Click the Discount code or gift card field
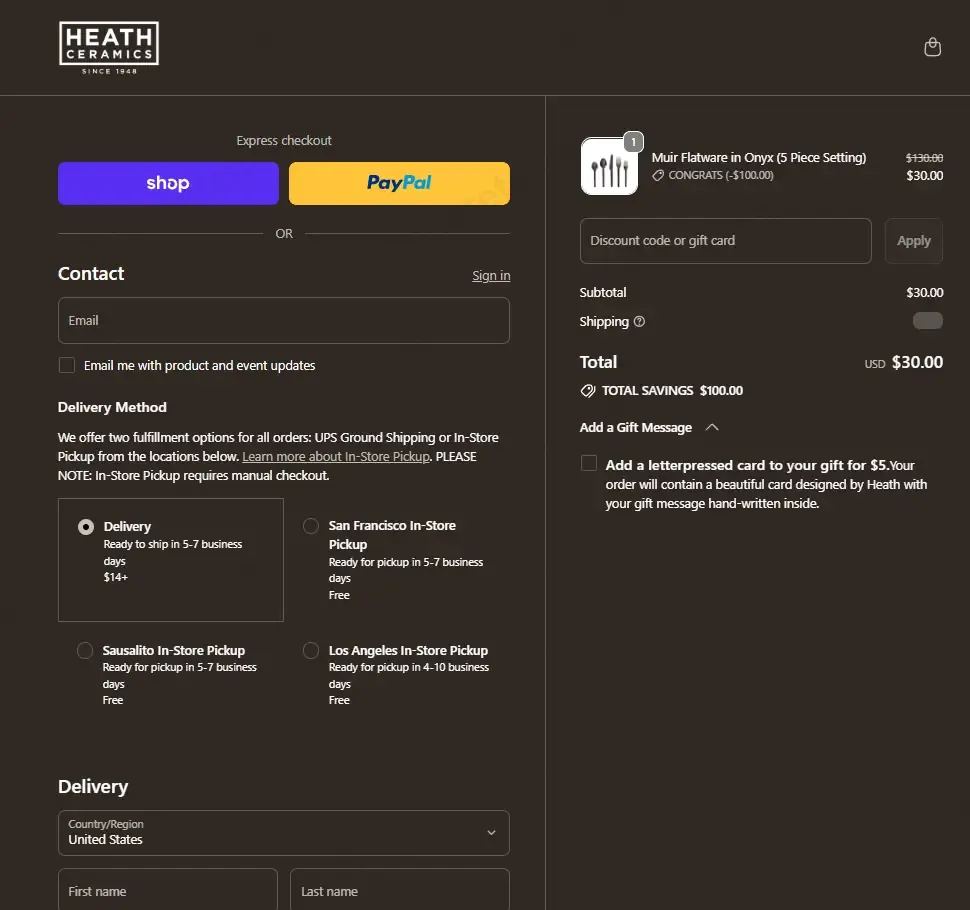This screenshot has height=910, width=970. pyautogui.click(x=725, y=241)
